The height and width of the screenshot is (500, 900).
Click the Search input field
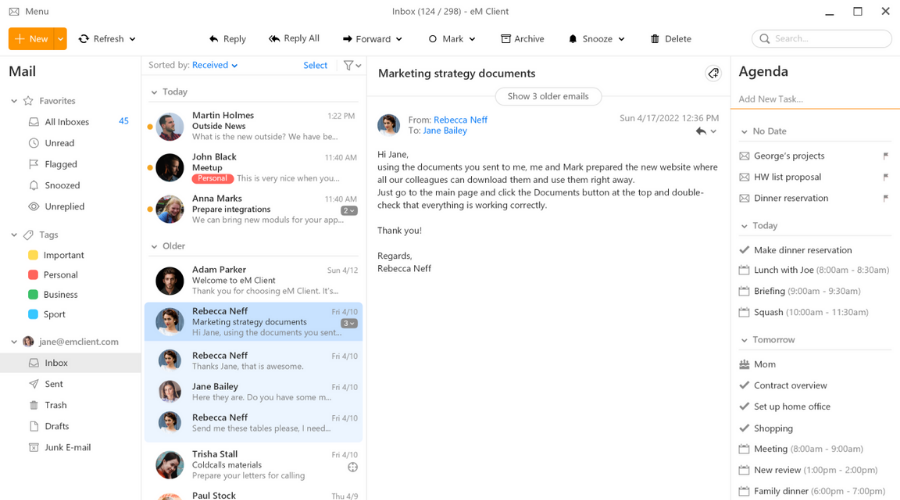(x=822, y=38)
